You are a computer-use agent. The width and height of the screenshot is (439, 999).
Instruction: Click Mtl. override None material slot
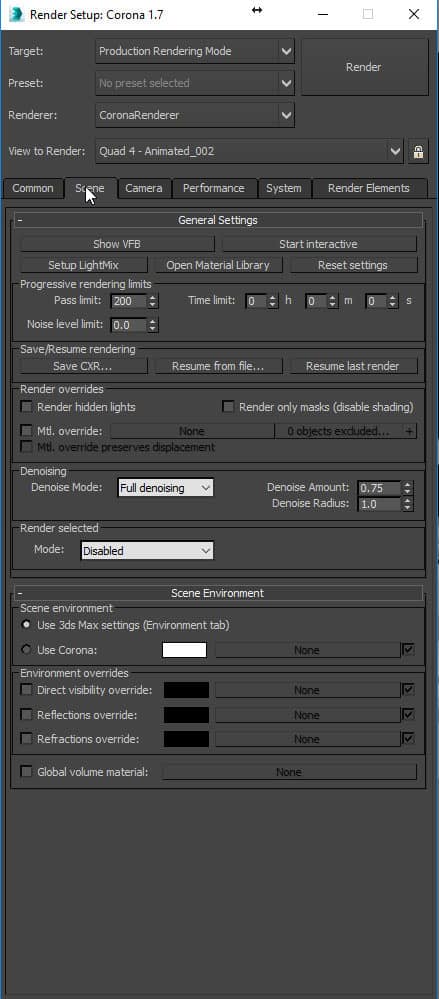(x=192, y=431)
